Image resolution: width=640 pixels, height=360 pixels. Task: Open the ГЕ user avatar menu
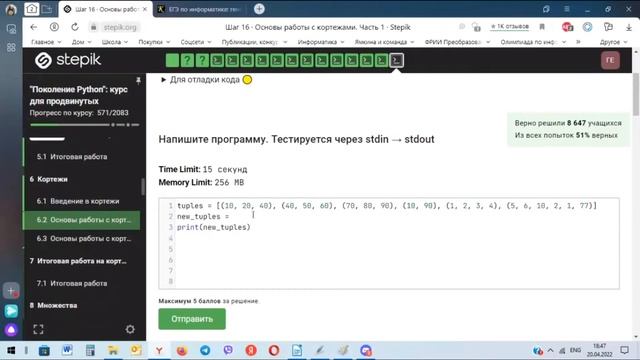[610, 60]
